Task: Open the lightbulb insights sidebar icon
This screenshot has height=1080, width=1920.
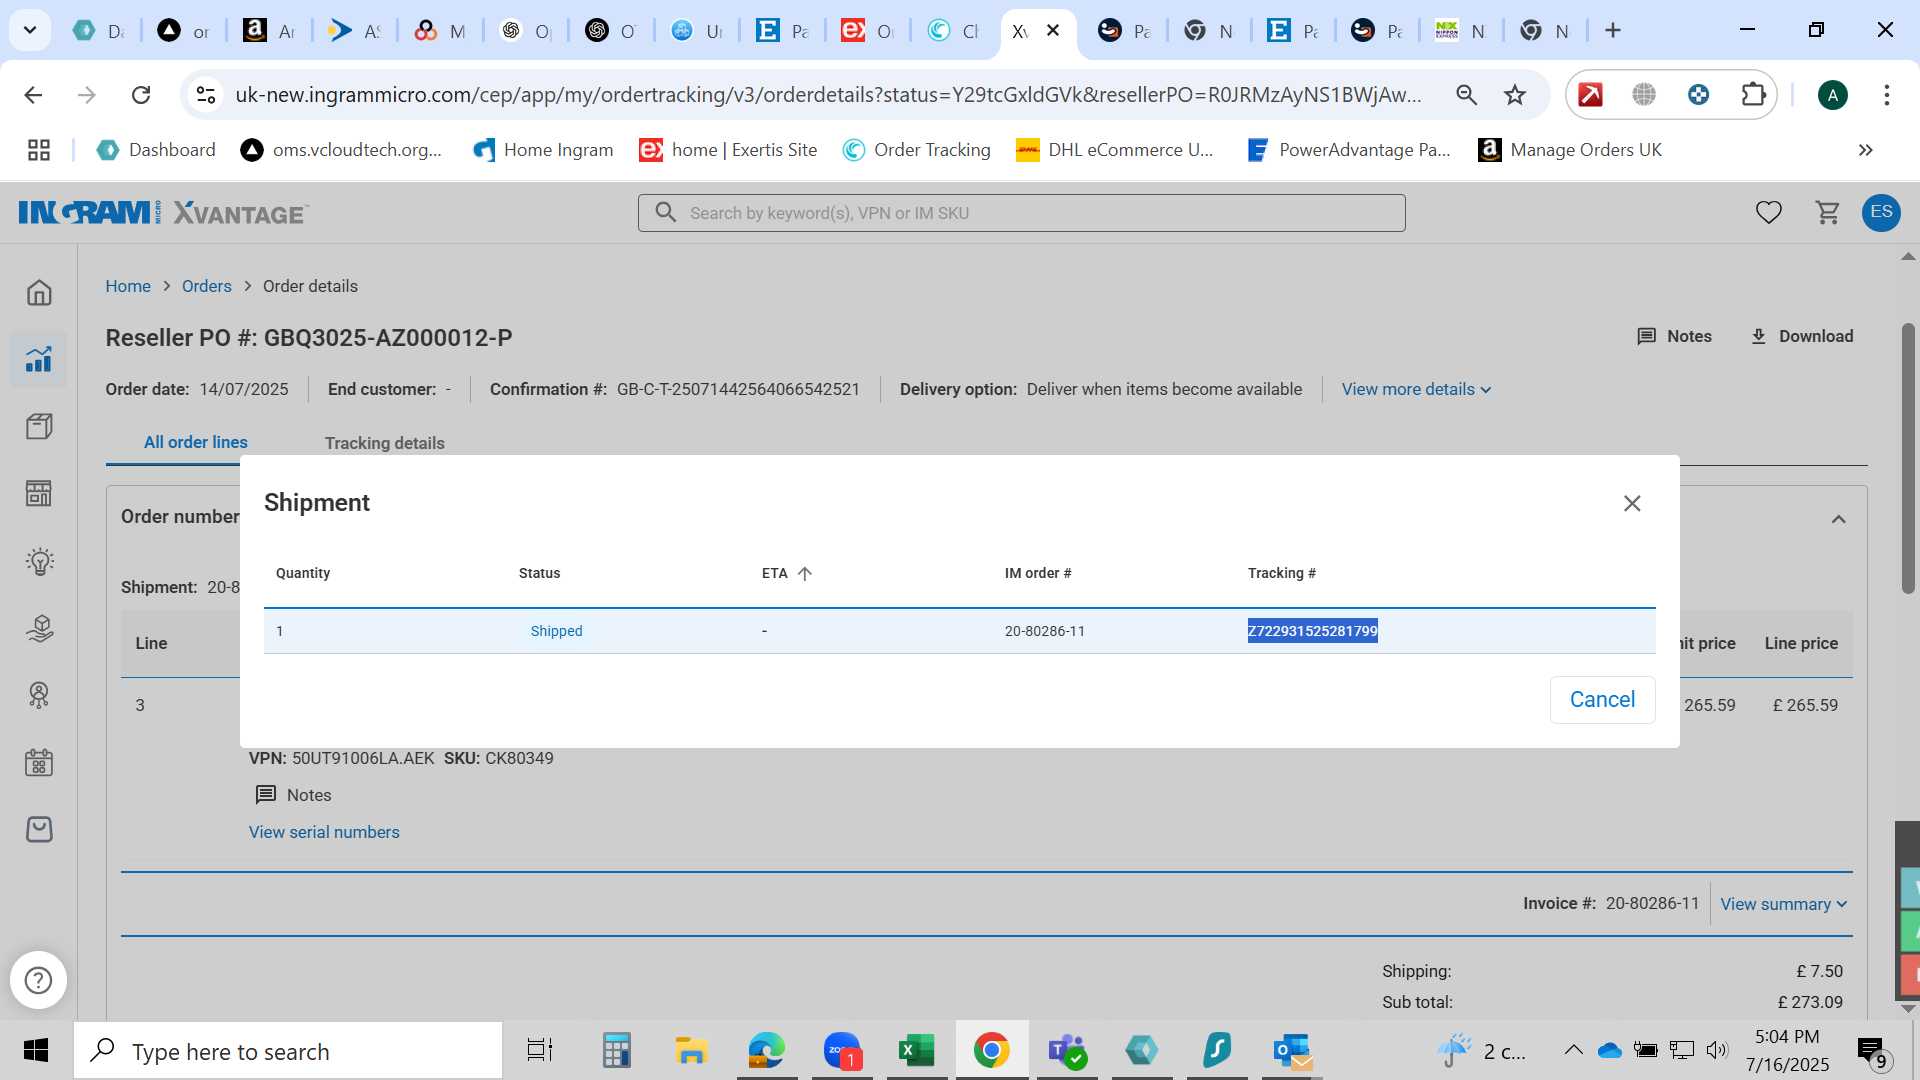Action: (39, 561)
